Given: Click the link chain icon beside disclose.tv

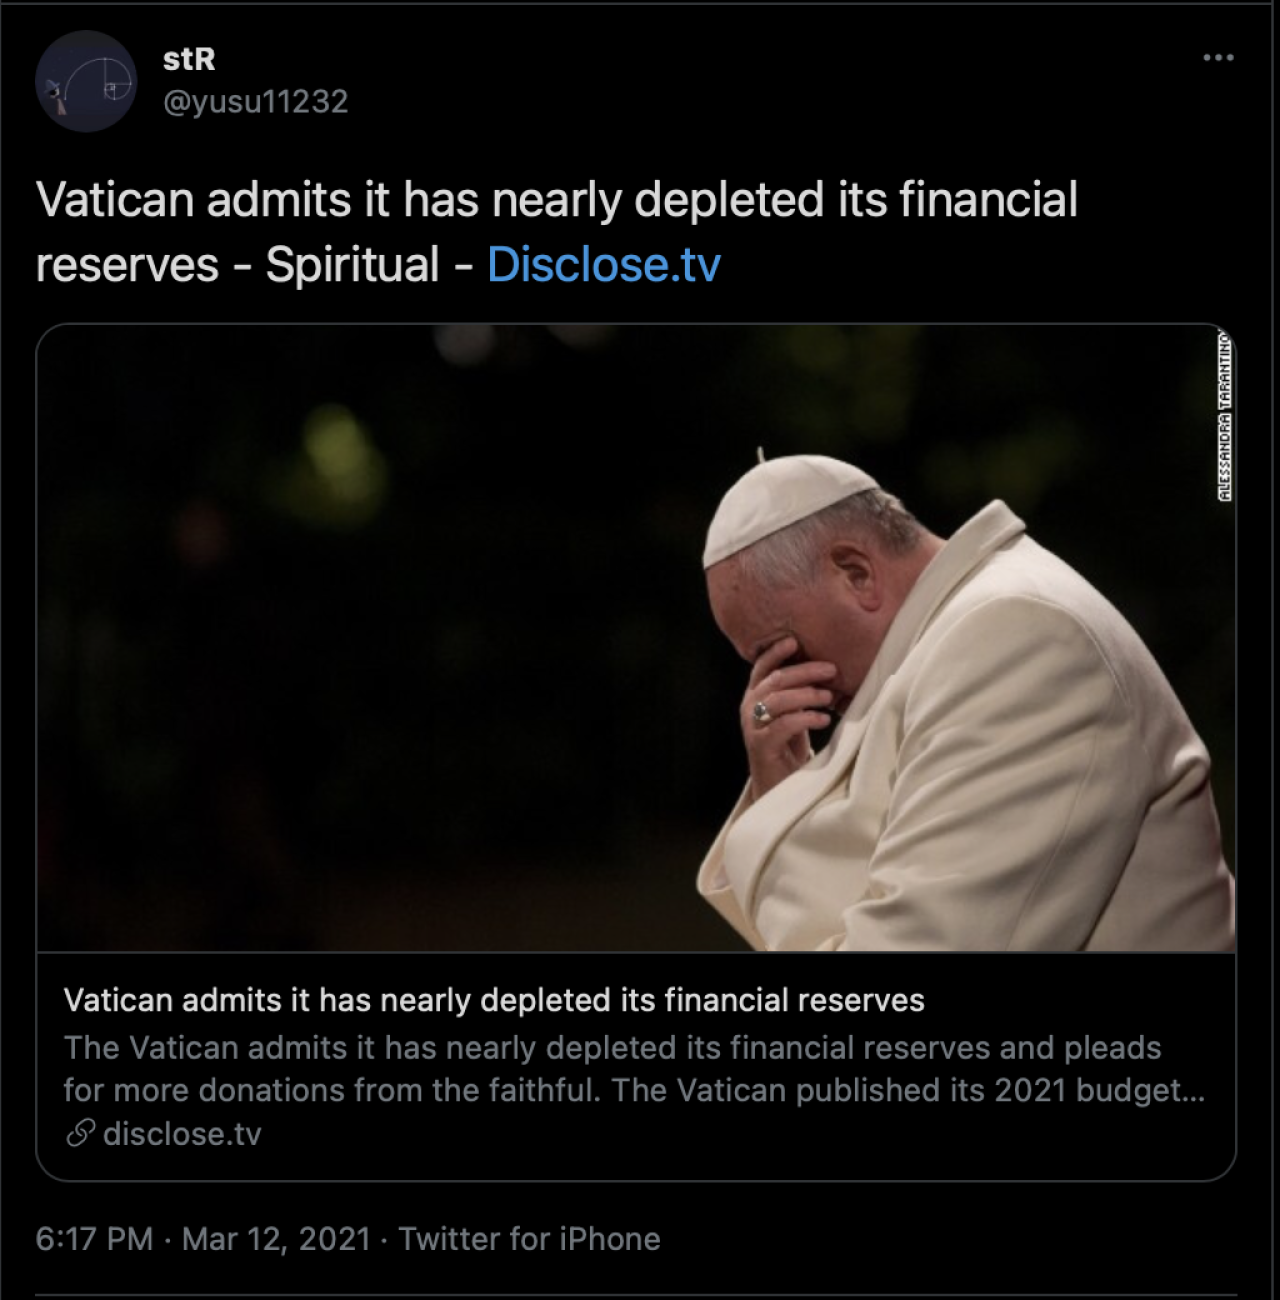Looking at the screenshot, I should click(80, 1133).
